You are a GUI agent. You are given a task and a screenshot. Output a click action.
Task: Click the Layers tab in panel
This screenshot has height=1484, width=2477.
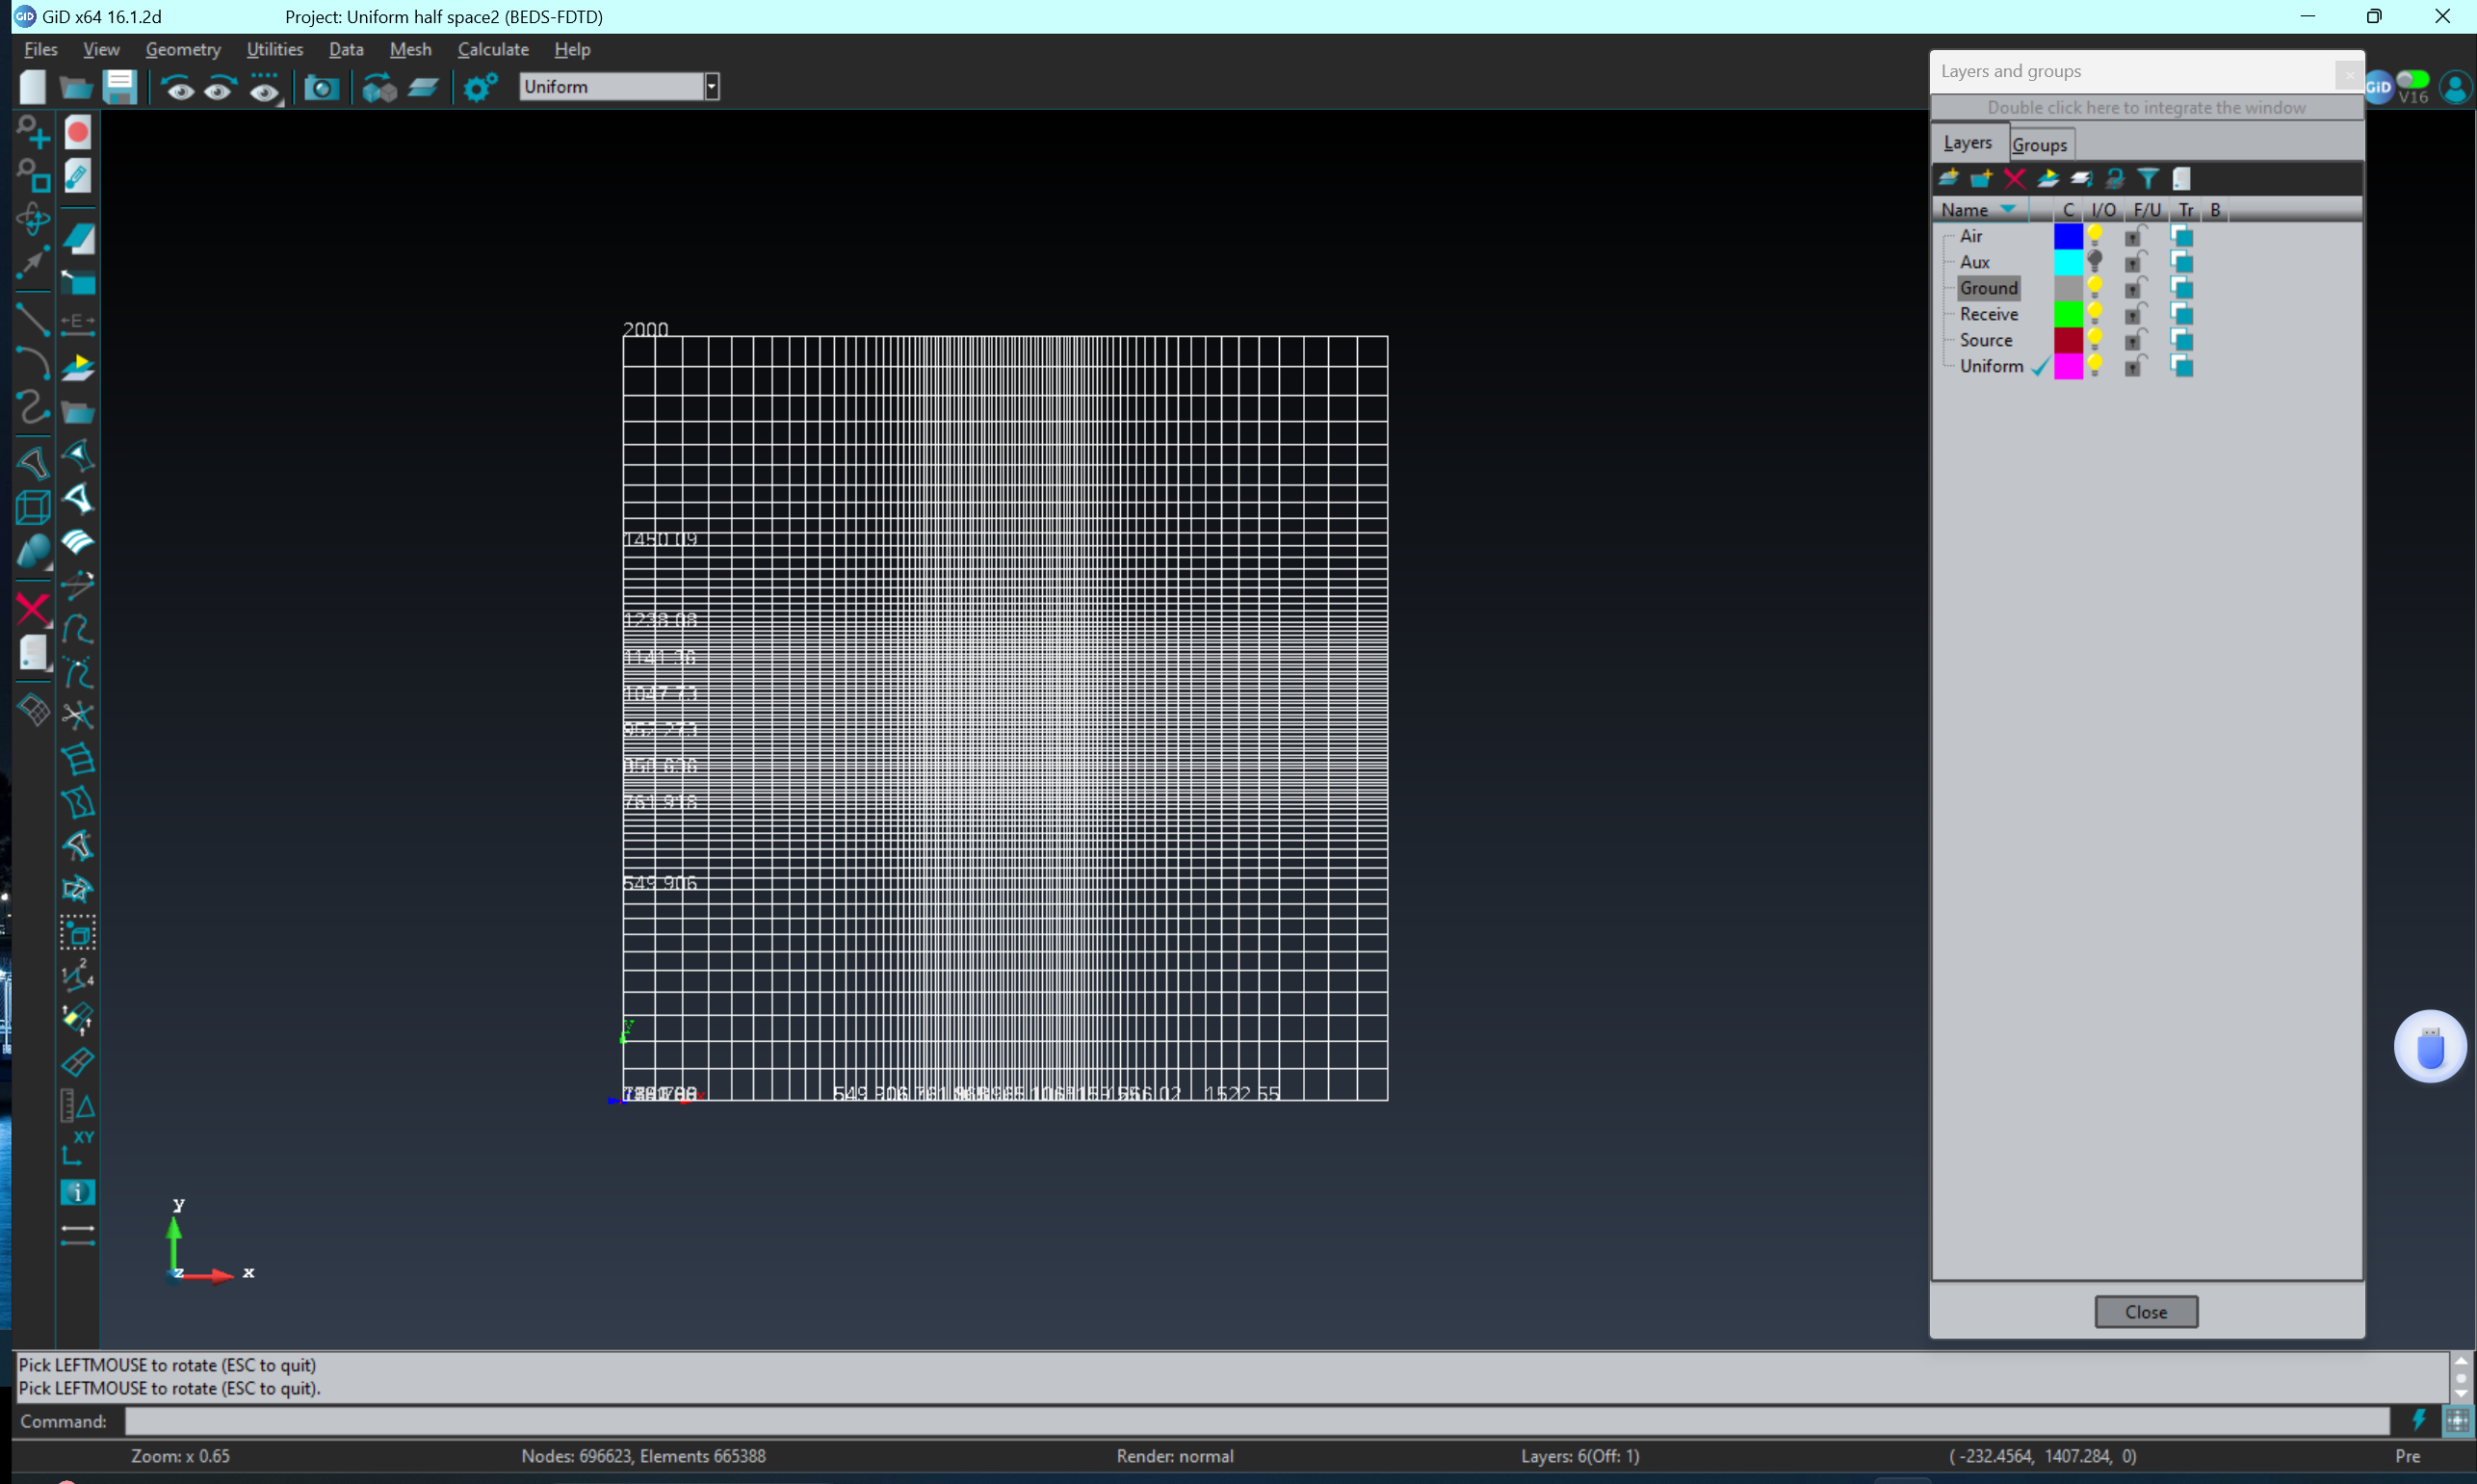click(1967, 143)
